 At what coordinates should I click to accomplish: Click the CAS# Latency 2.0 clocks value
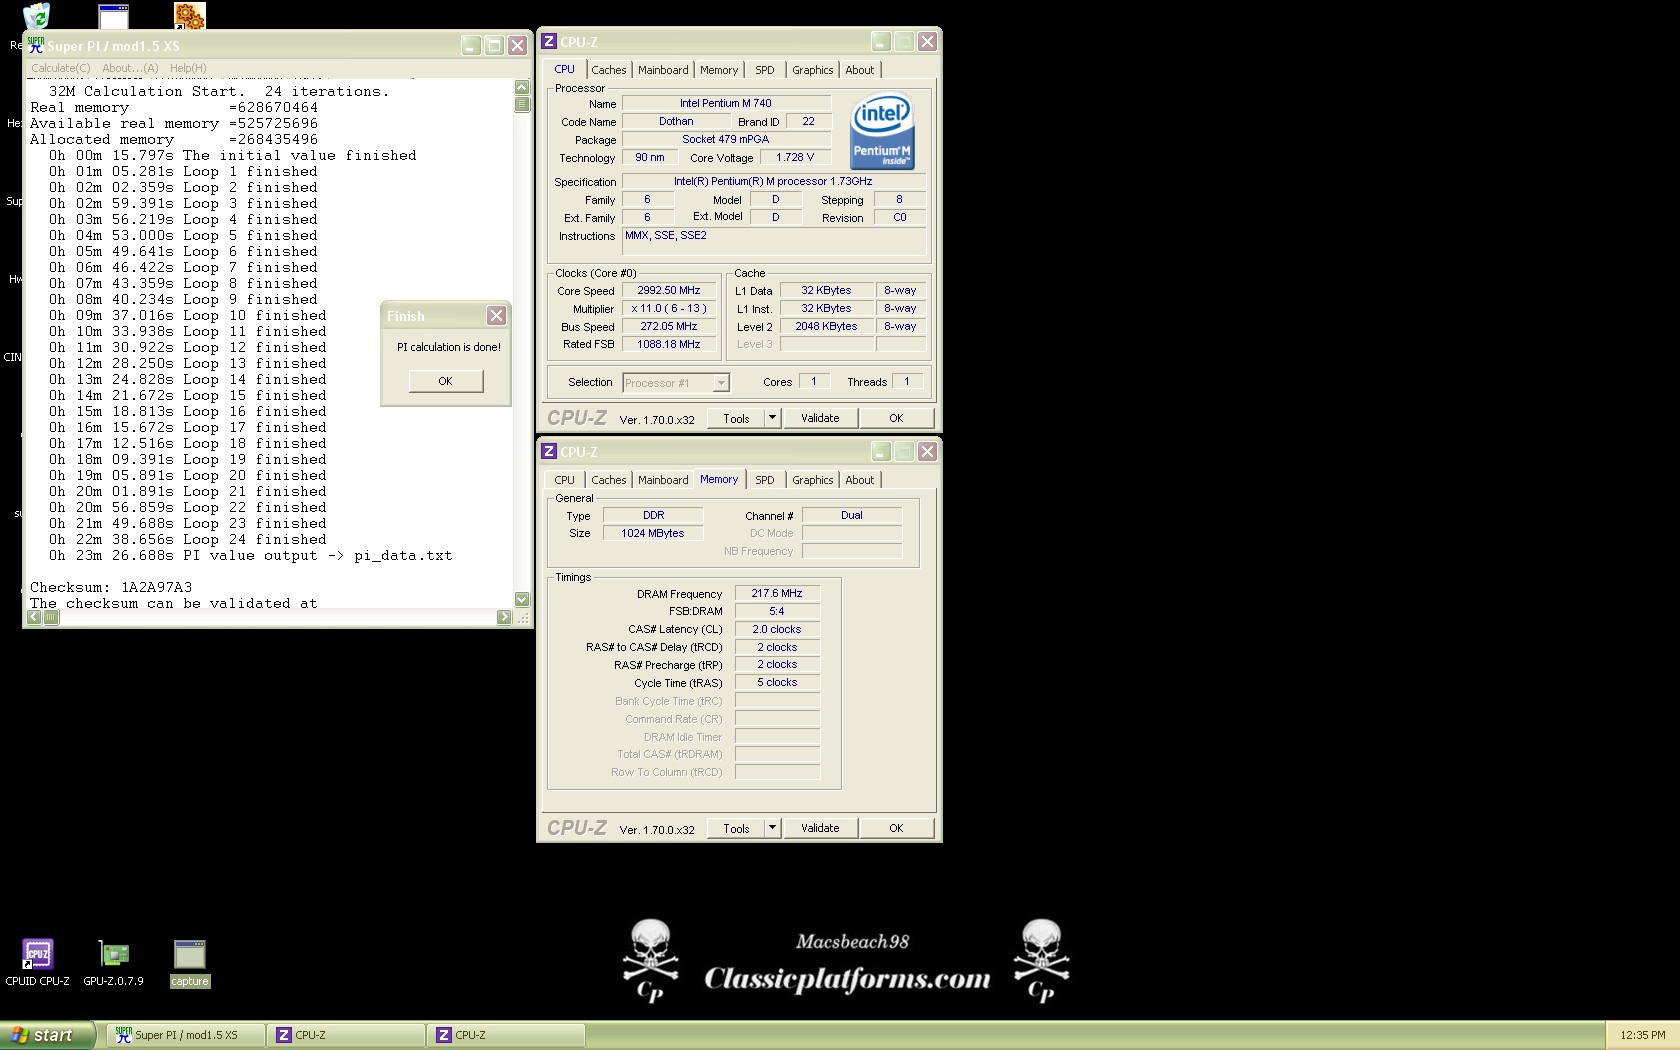pos(777,629)
